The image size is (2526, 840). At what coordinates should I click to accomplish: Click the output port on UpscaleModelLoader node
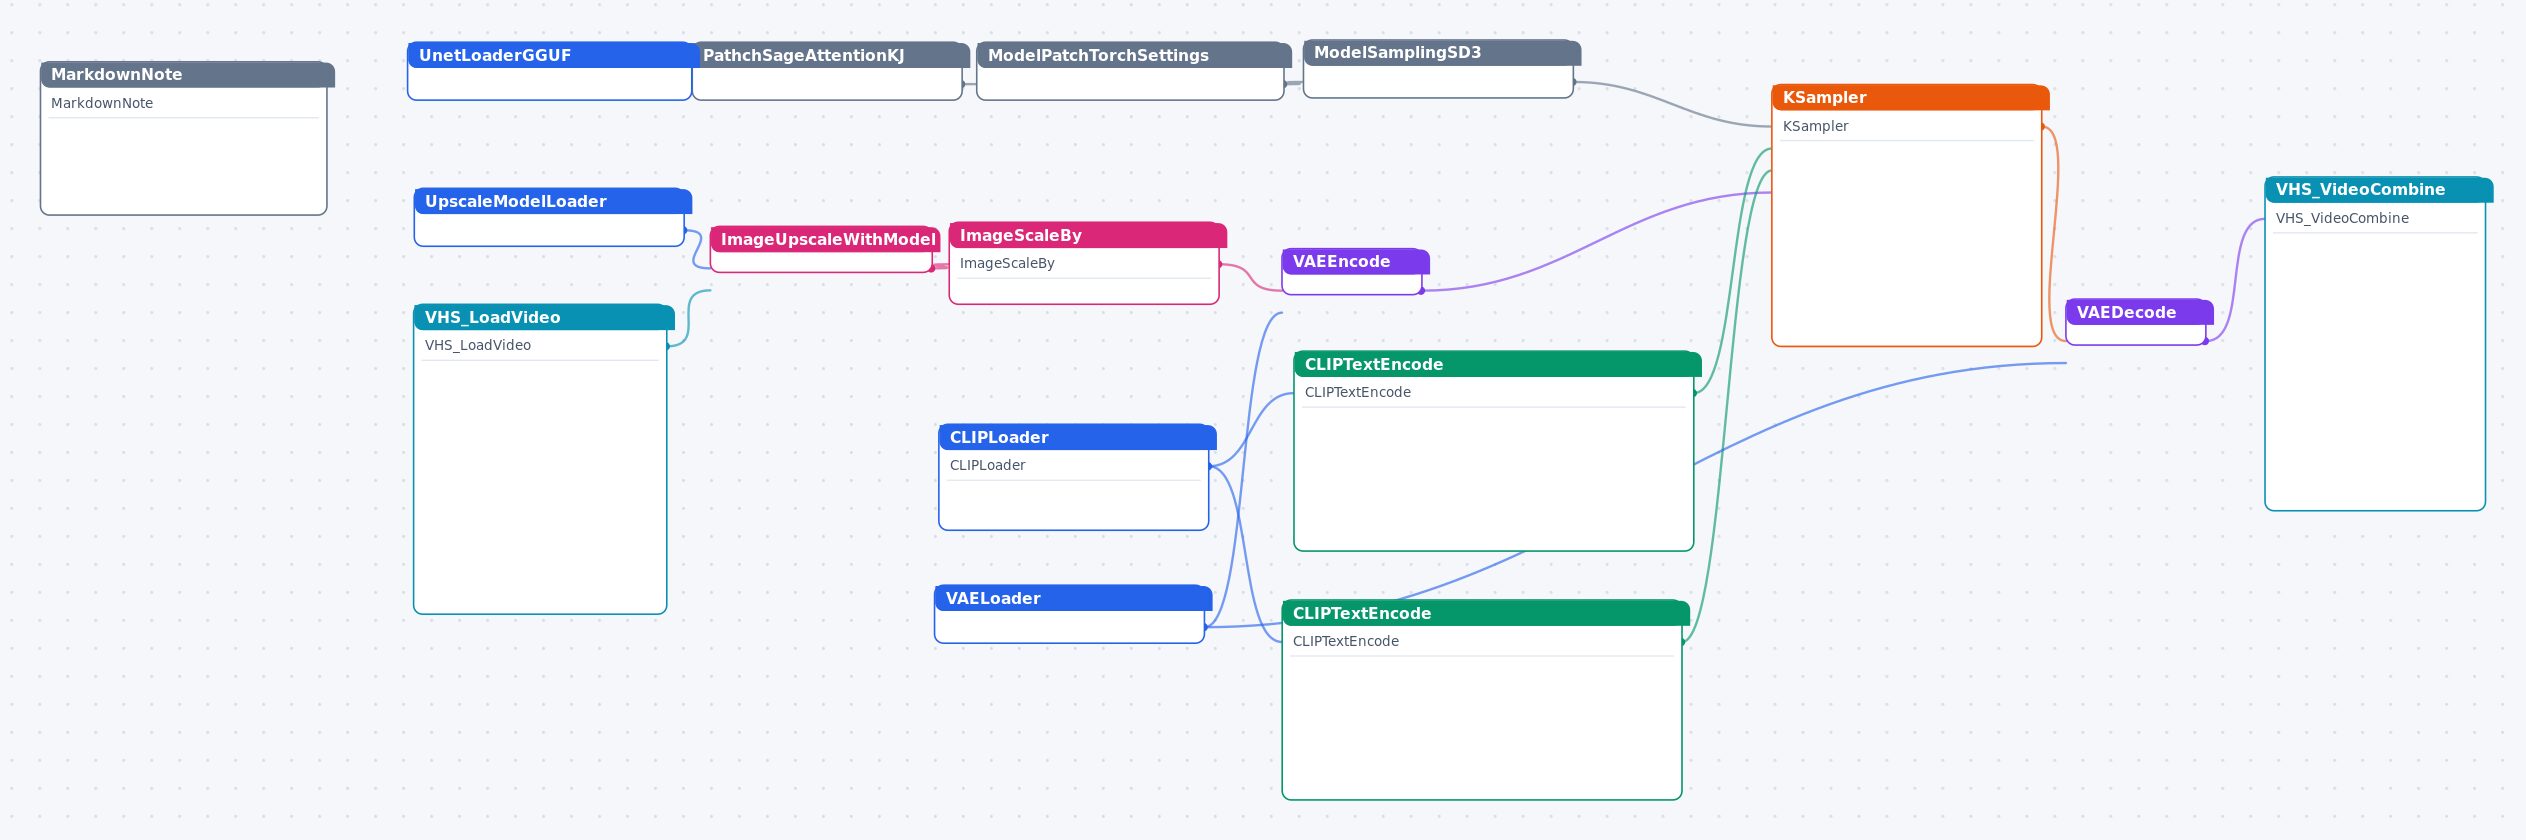point(685,231)
